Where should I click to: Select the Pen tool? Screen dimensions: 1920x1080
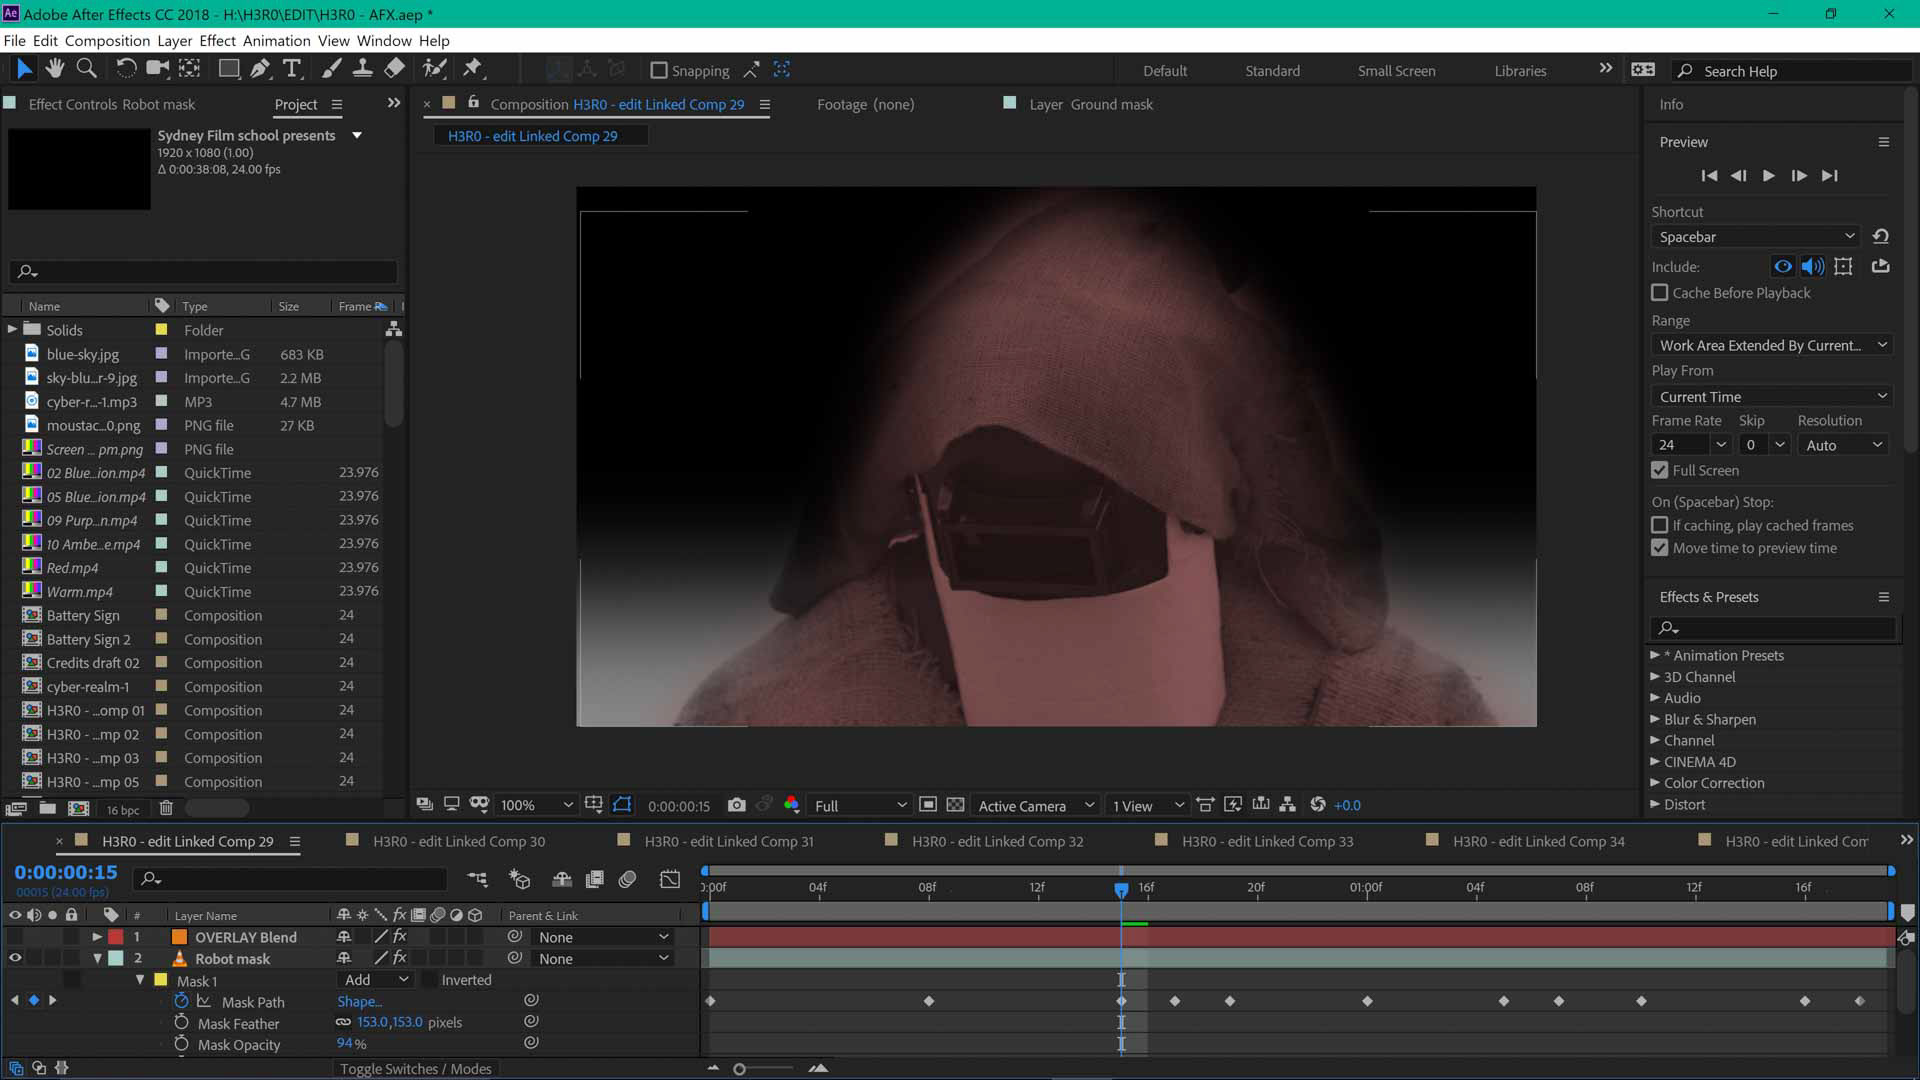point(260,69)
